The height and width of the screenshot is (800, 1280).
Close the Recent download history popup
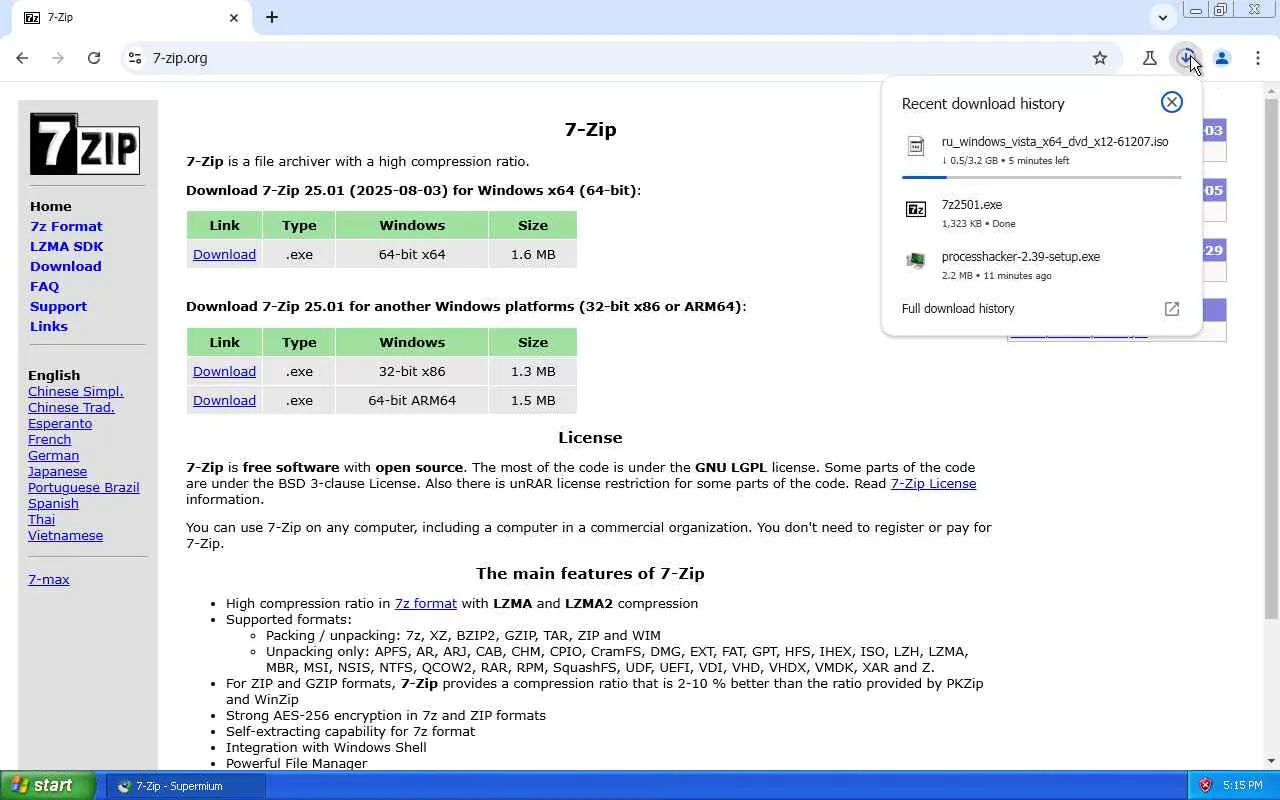(1172, 102)
